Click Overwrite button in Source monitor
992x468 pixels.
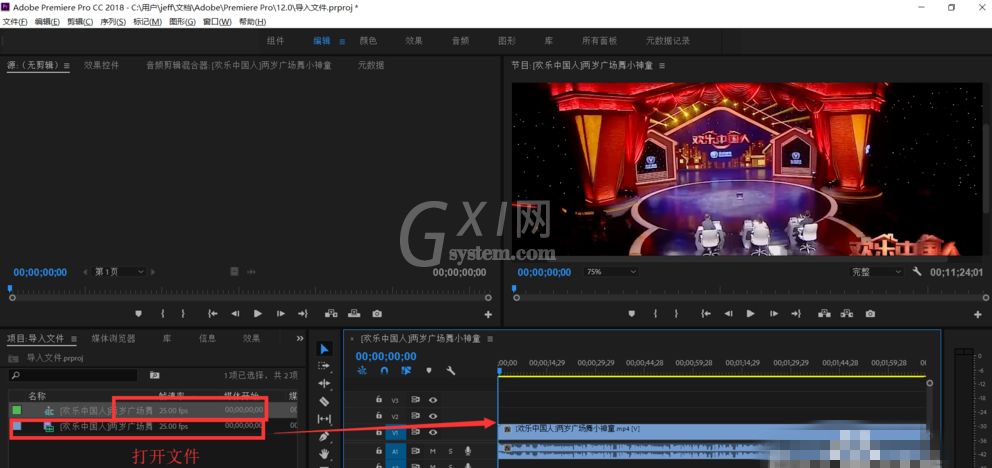[354, 314]
